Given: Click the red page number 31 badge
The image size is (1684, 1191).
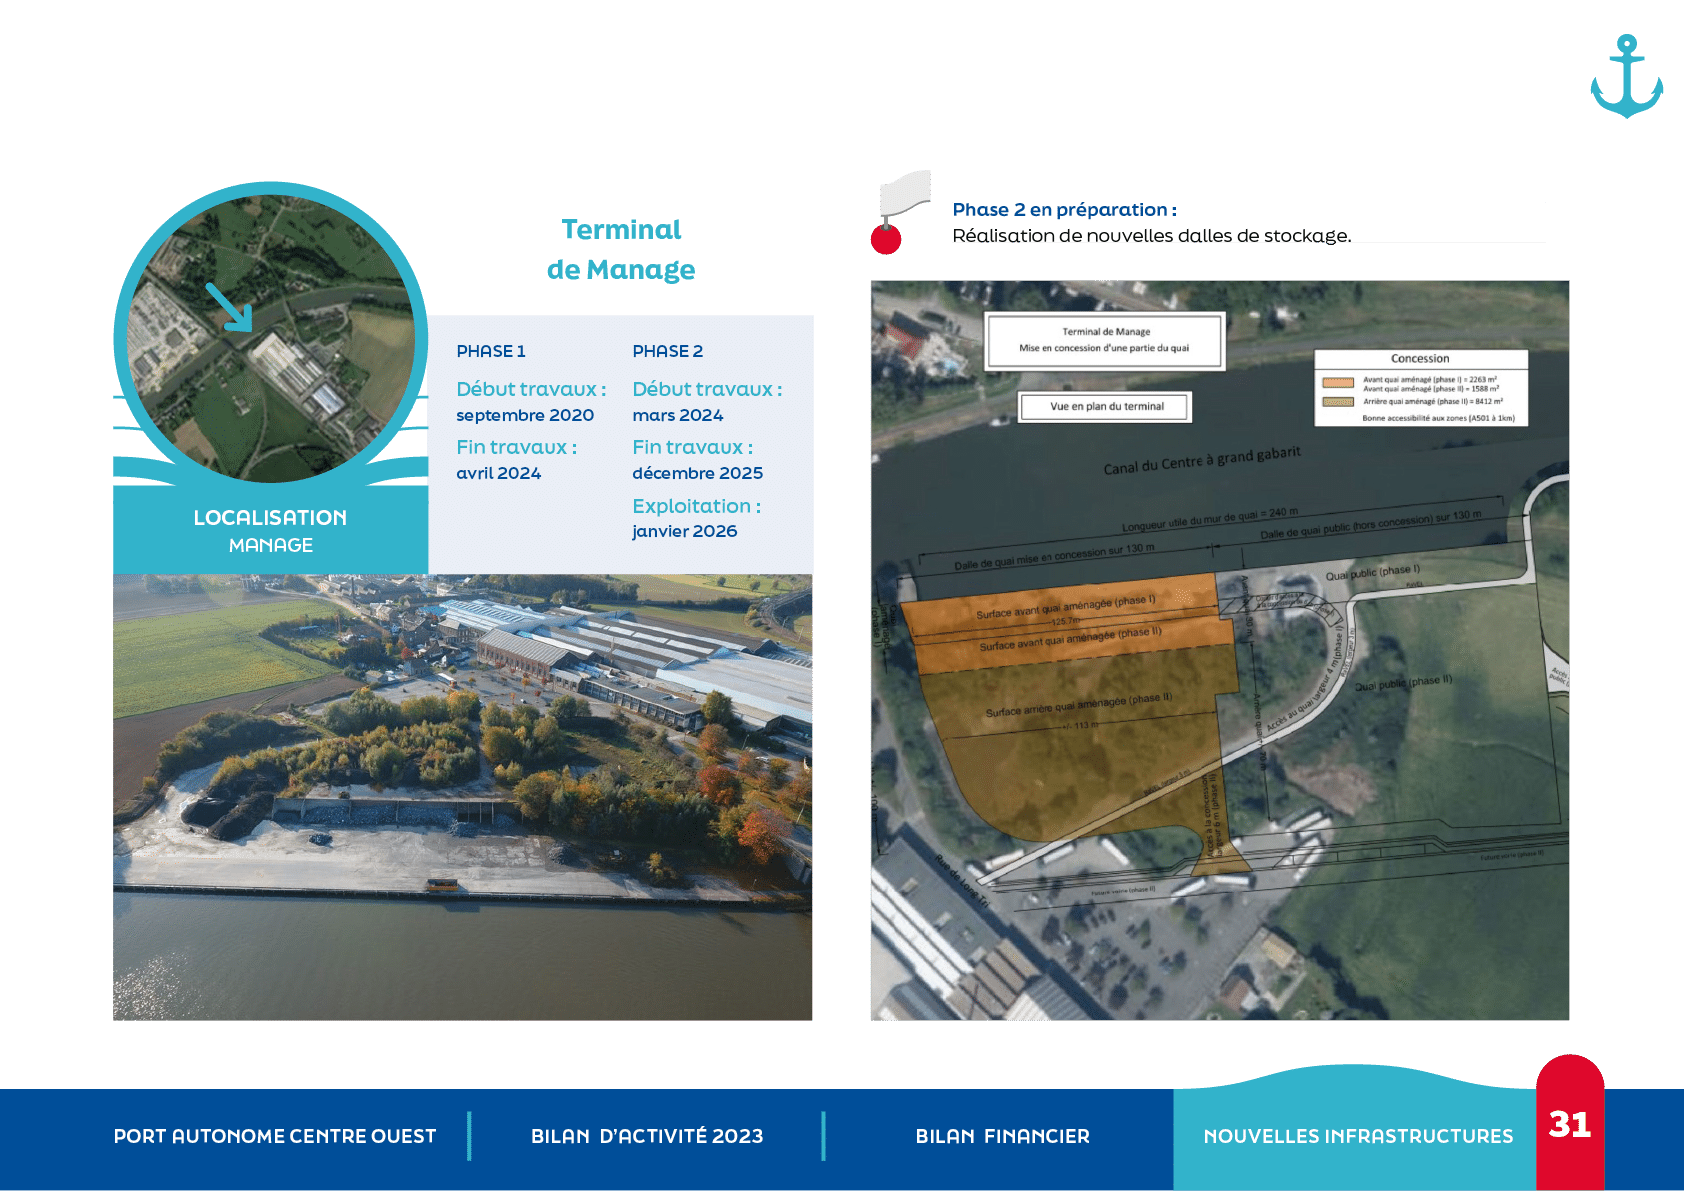Looking at the screenshot, I should [x=1569, y=1124].
